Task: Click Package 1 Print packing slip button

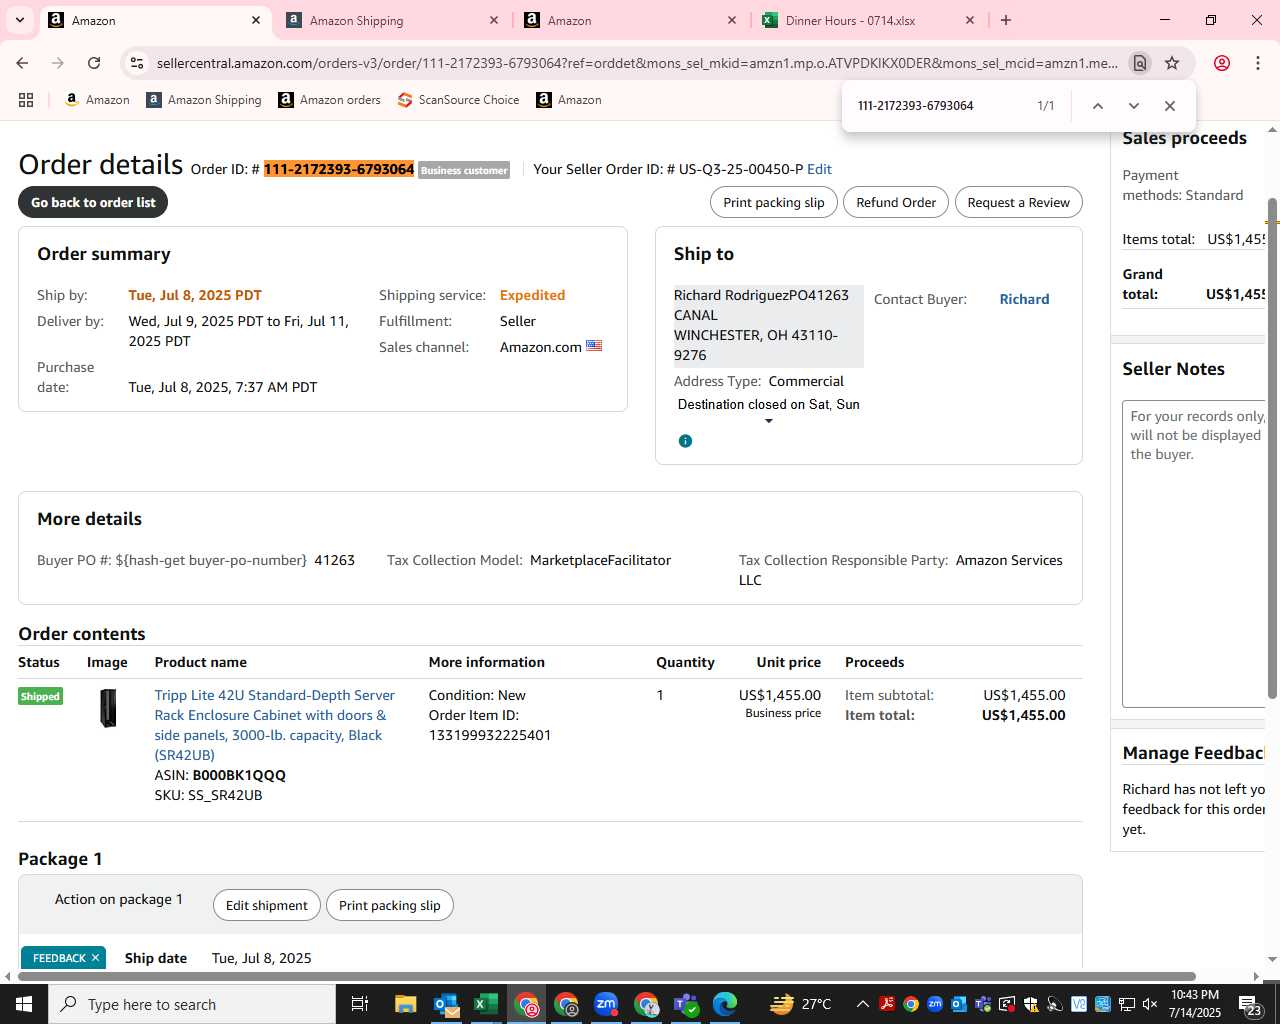Action: tap(389, 905)
